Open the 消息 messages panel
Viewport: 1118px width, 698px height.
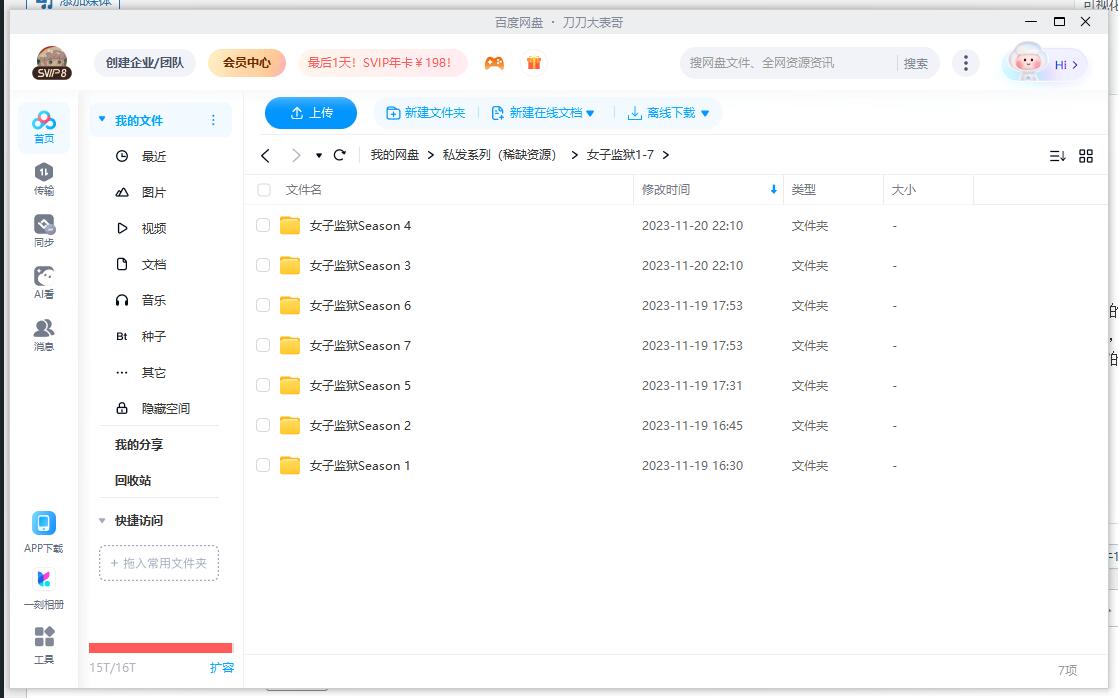pyautogui.click(x=43, y=330)
